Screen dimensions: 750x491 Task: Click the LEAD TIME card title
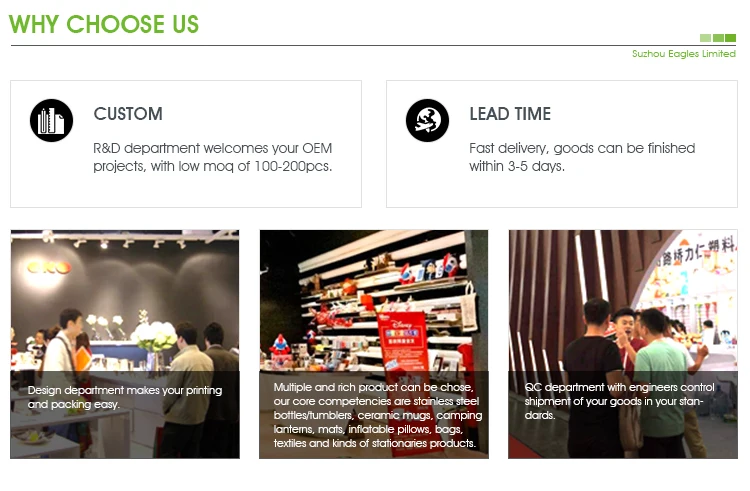pos(510,114)
